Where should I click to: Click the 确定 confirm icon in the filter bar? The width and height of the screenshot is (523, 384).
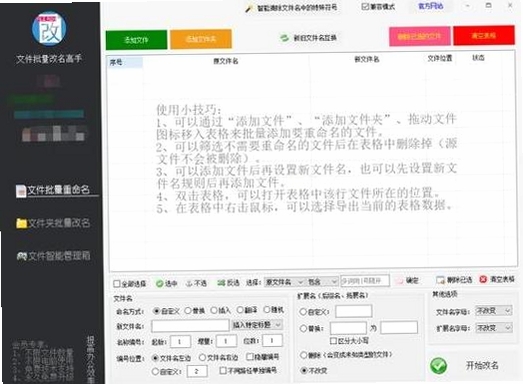(399, 281)
